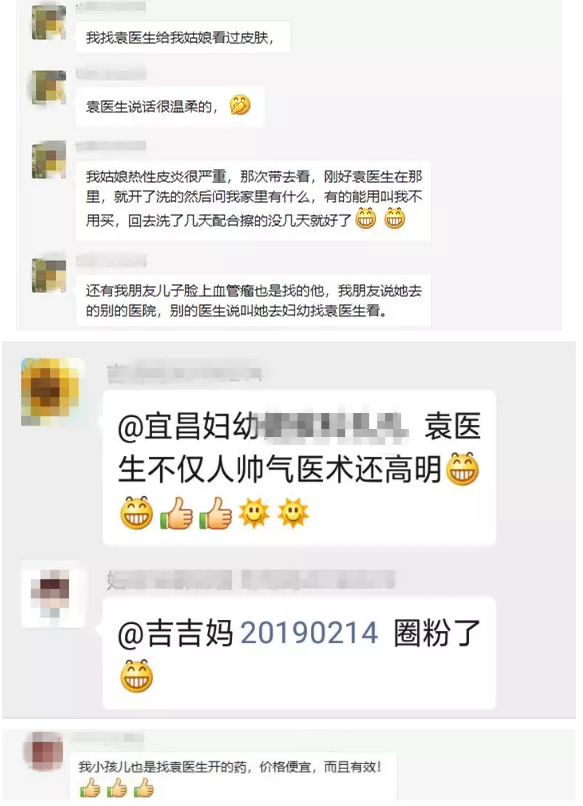The width and height of the screenshot is (583, 806).
Task: Tap avatar beside 血管瘤 message
Action: [x=49, y=274]
